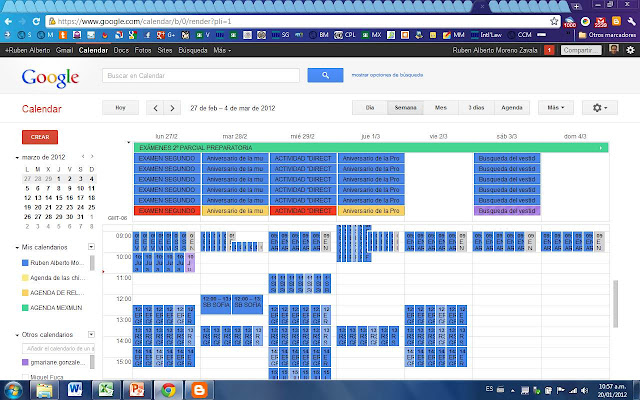Click mostrar opciones de búsqueda link
The width and height of the screenshot is (640, 400).
coord(387,75)
